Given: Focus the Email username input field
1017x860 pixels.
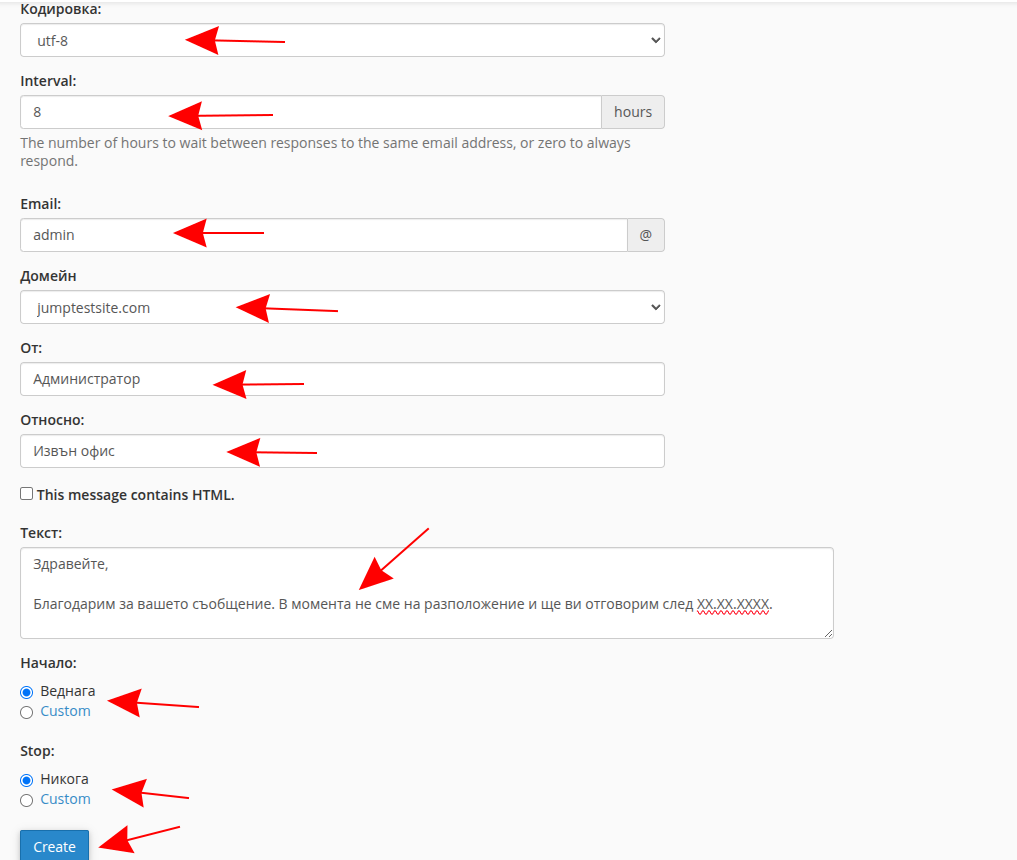Looking at the screenshot, I should [x=322, y=235].
